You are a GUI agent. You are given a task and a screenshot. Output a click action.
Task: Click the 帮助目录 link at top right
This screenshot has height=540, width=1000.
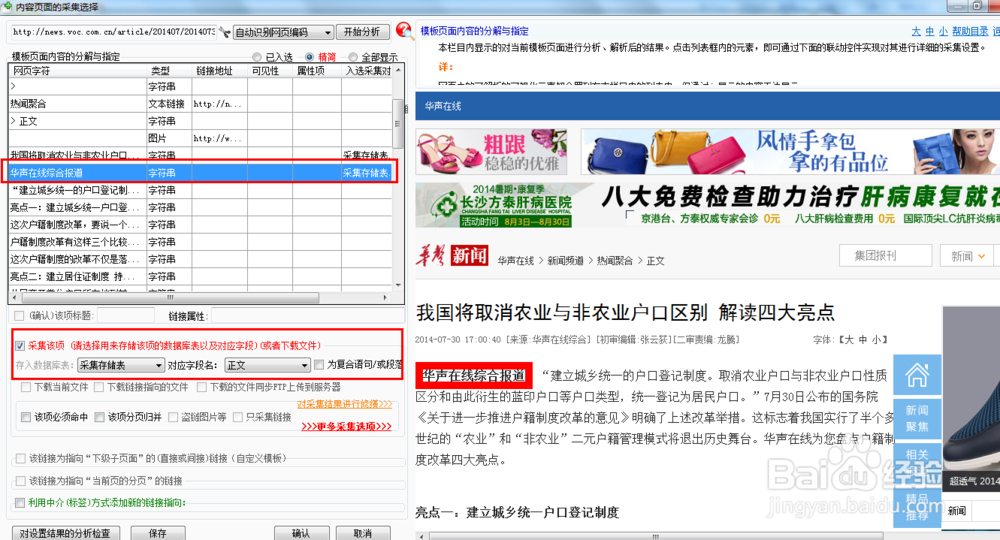[970, 31]
